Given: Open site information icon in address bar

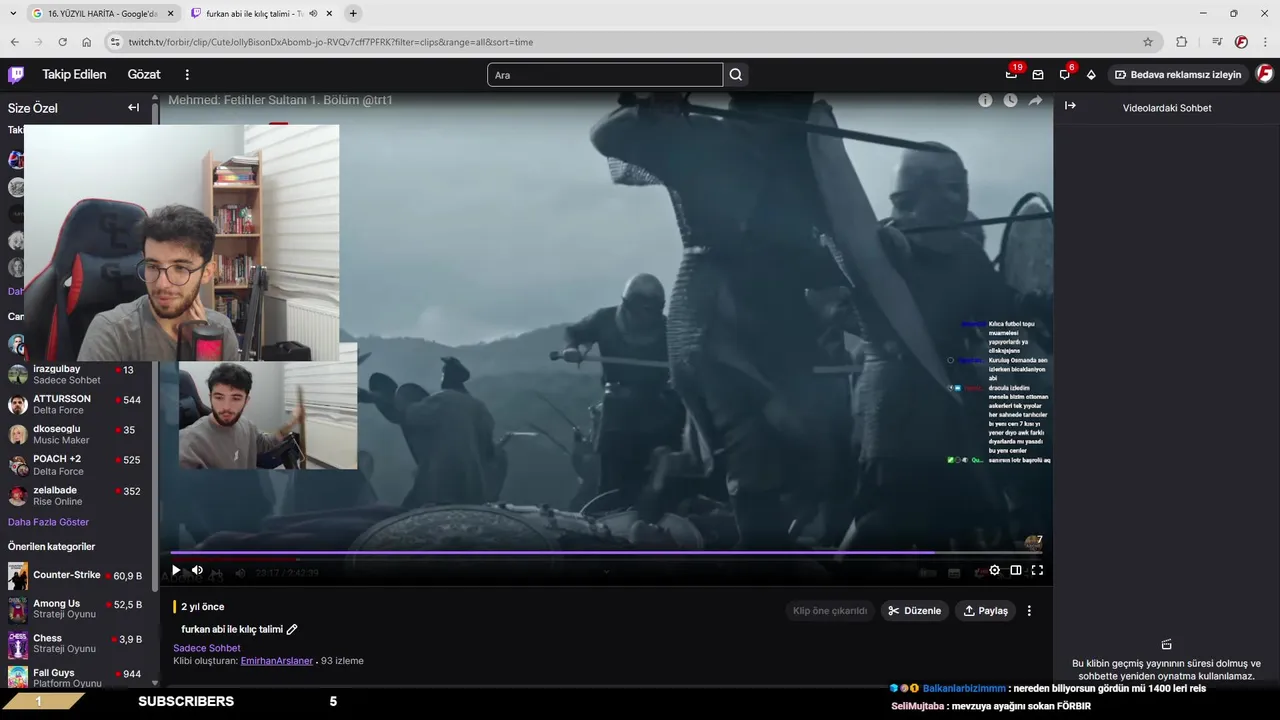Looking at the screenshot, I should tap(115, 42).
